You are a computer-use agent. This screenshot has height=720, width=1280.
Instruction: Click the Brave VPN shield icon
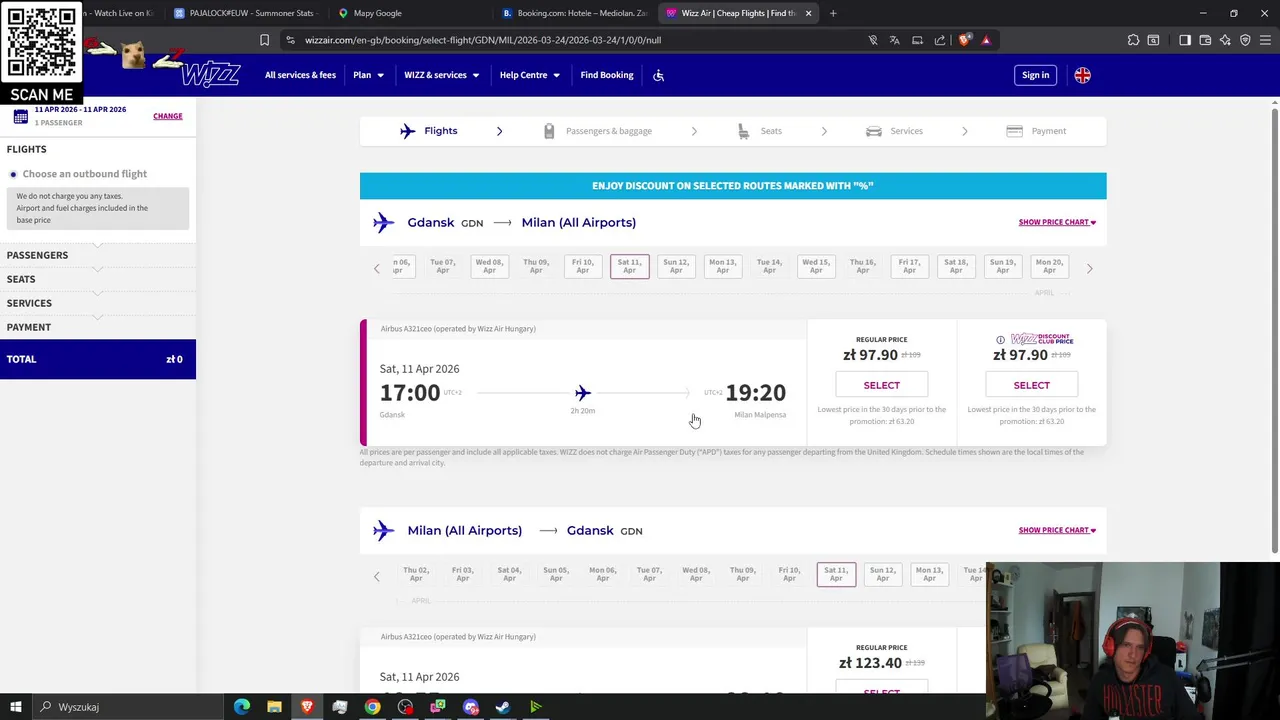point(1245,40)
